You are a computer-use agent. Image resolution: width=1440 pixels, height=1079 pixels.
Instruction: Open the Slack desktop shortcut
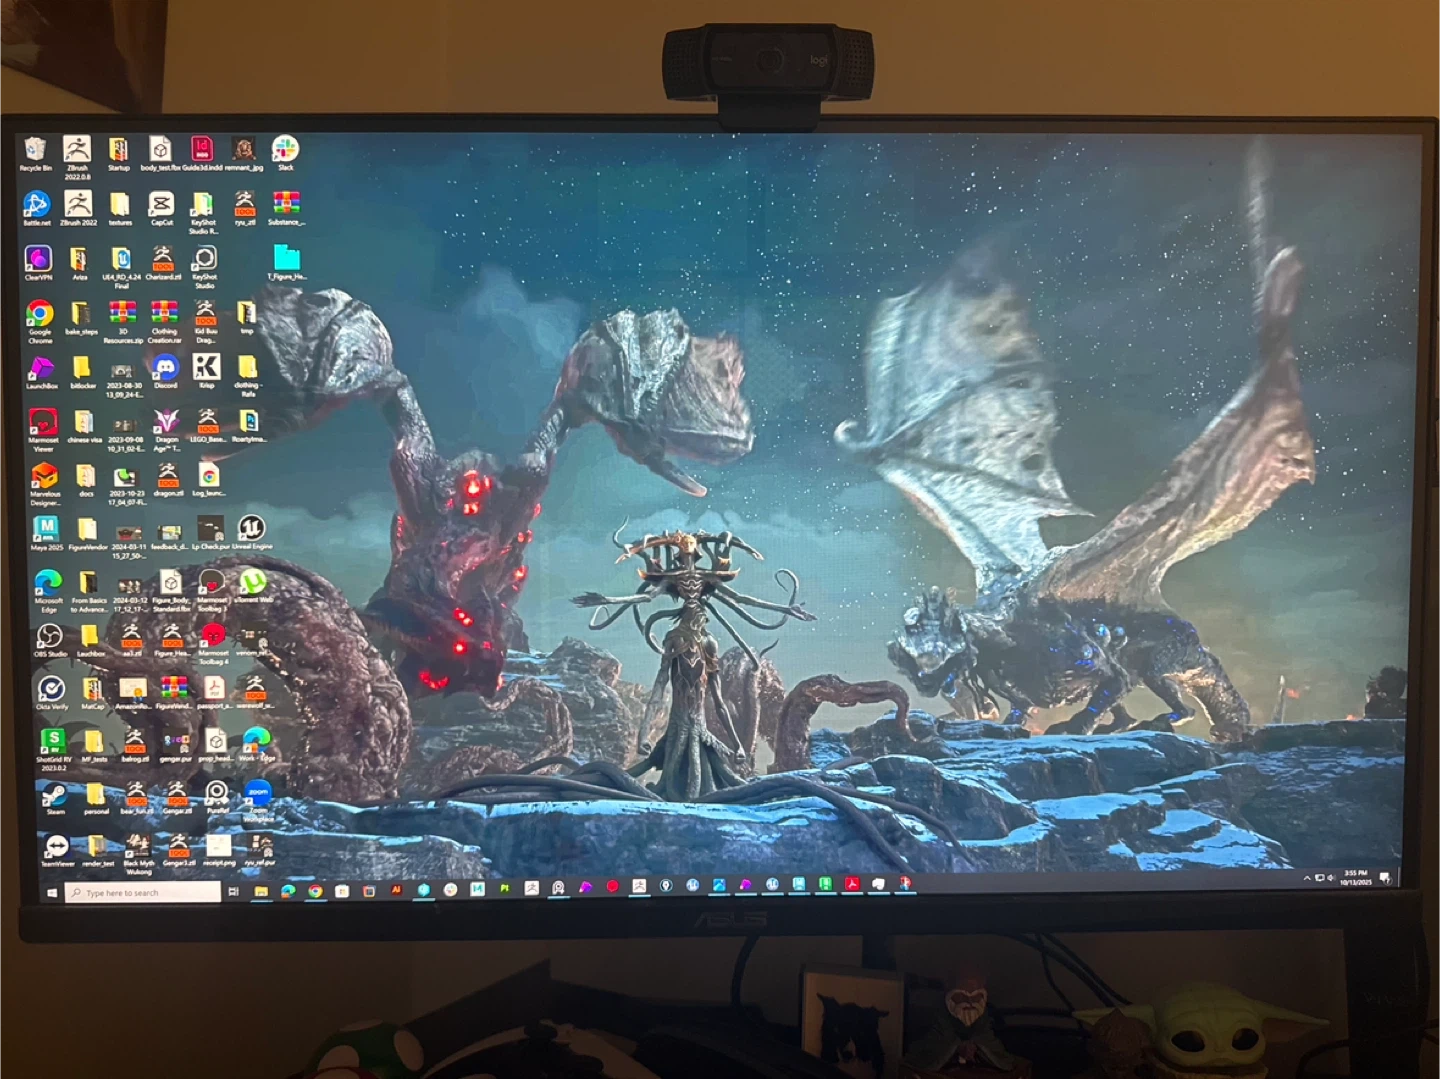(285, 150)
